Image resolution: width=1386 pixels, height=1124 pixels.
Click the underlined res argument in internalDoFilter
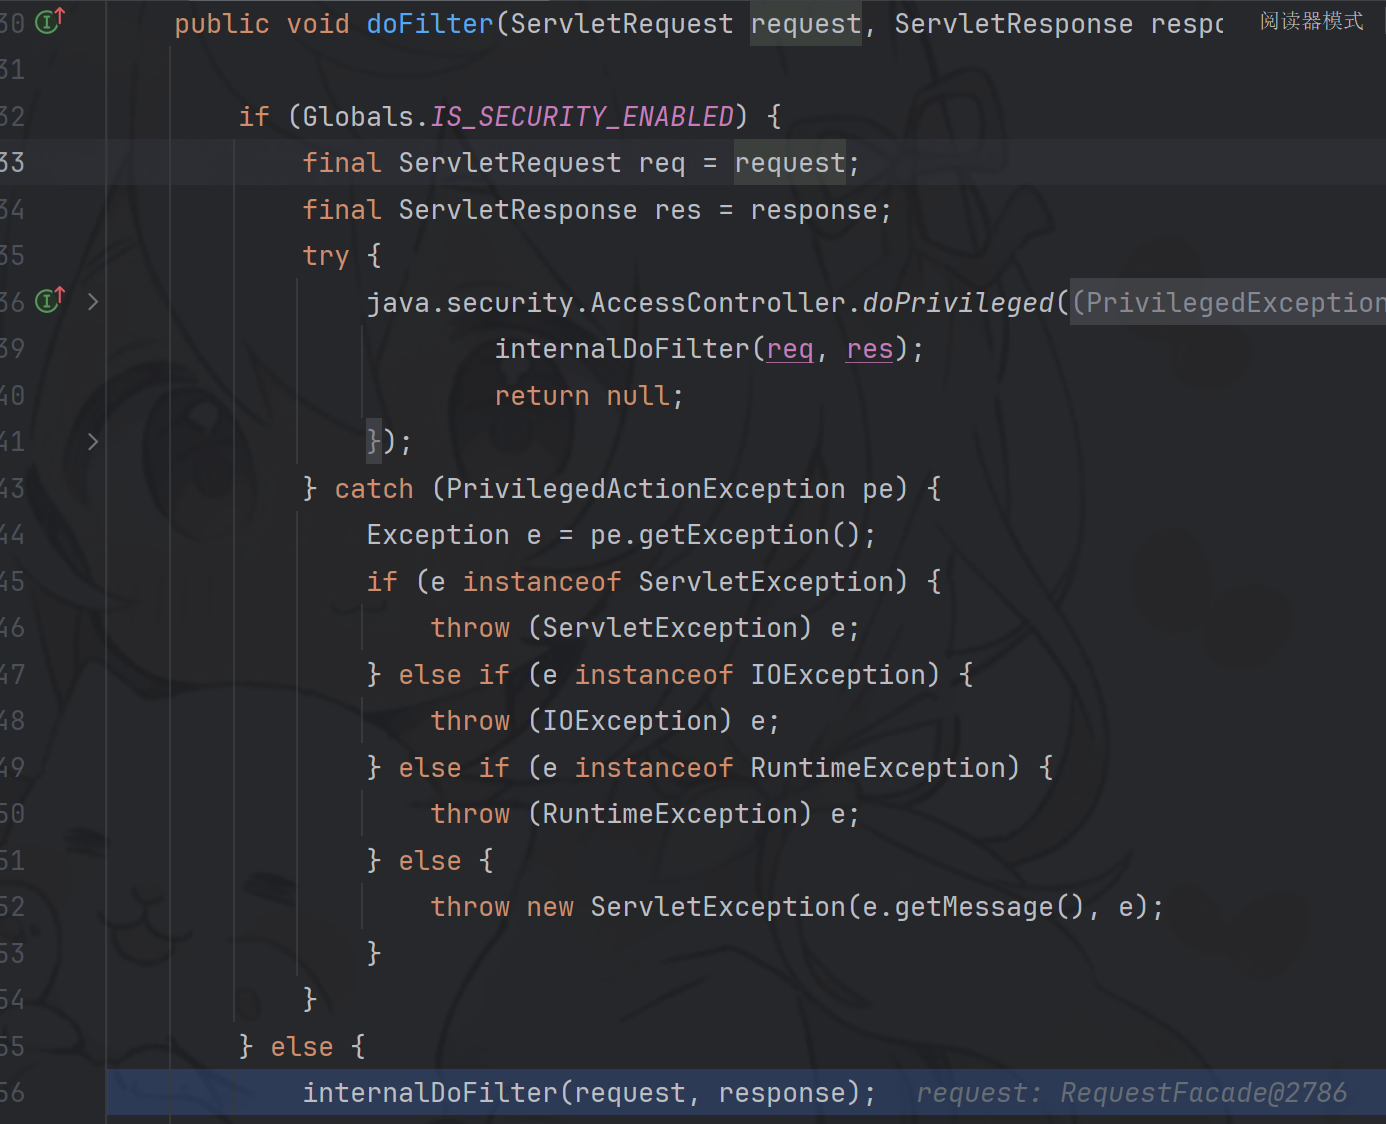tap(869, 349)
